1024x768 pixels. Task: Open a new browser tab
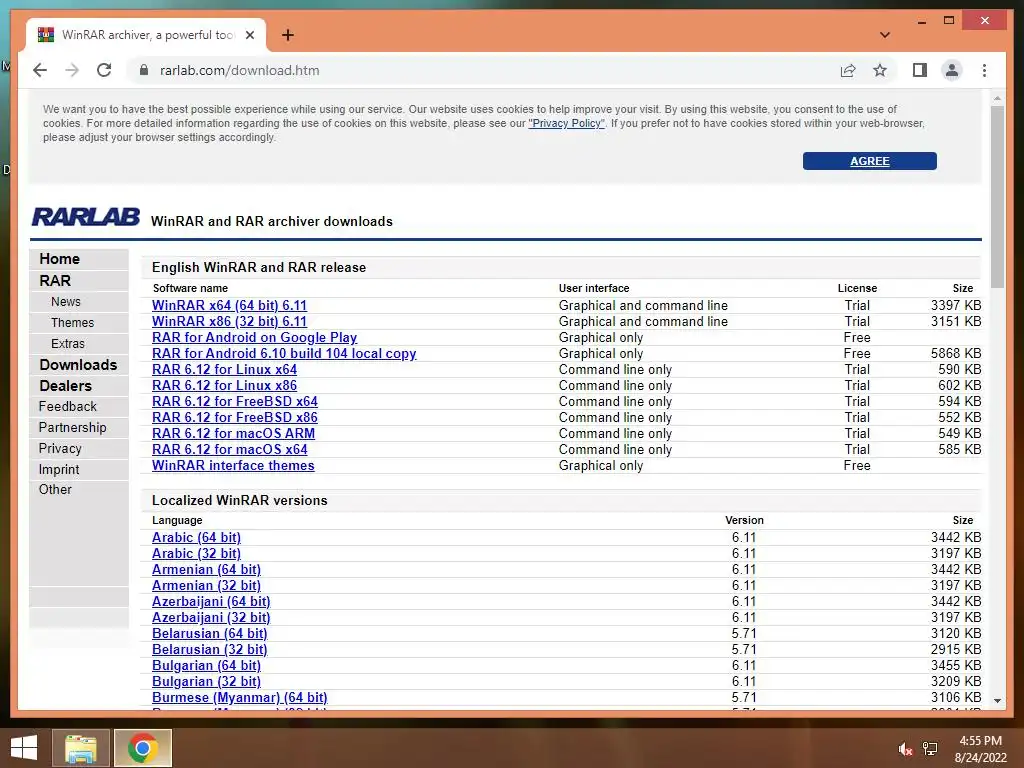[288, 35]
